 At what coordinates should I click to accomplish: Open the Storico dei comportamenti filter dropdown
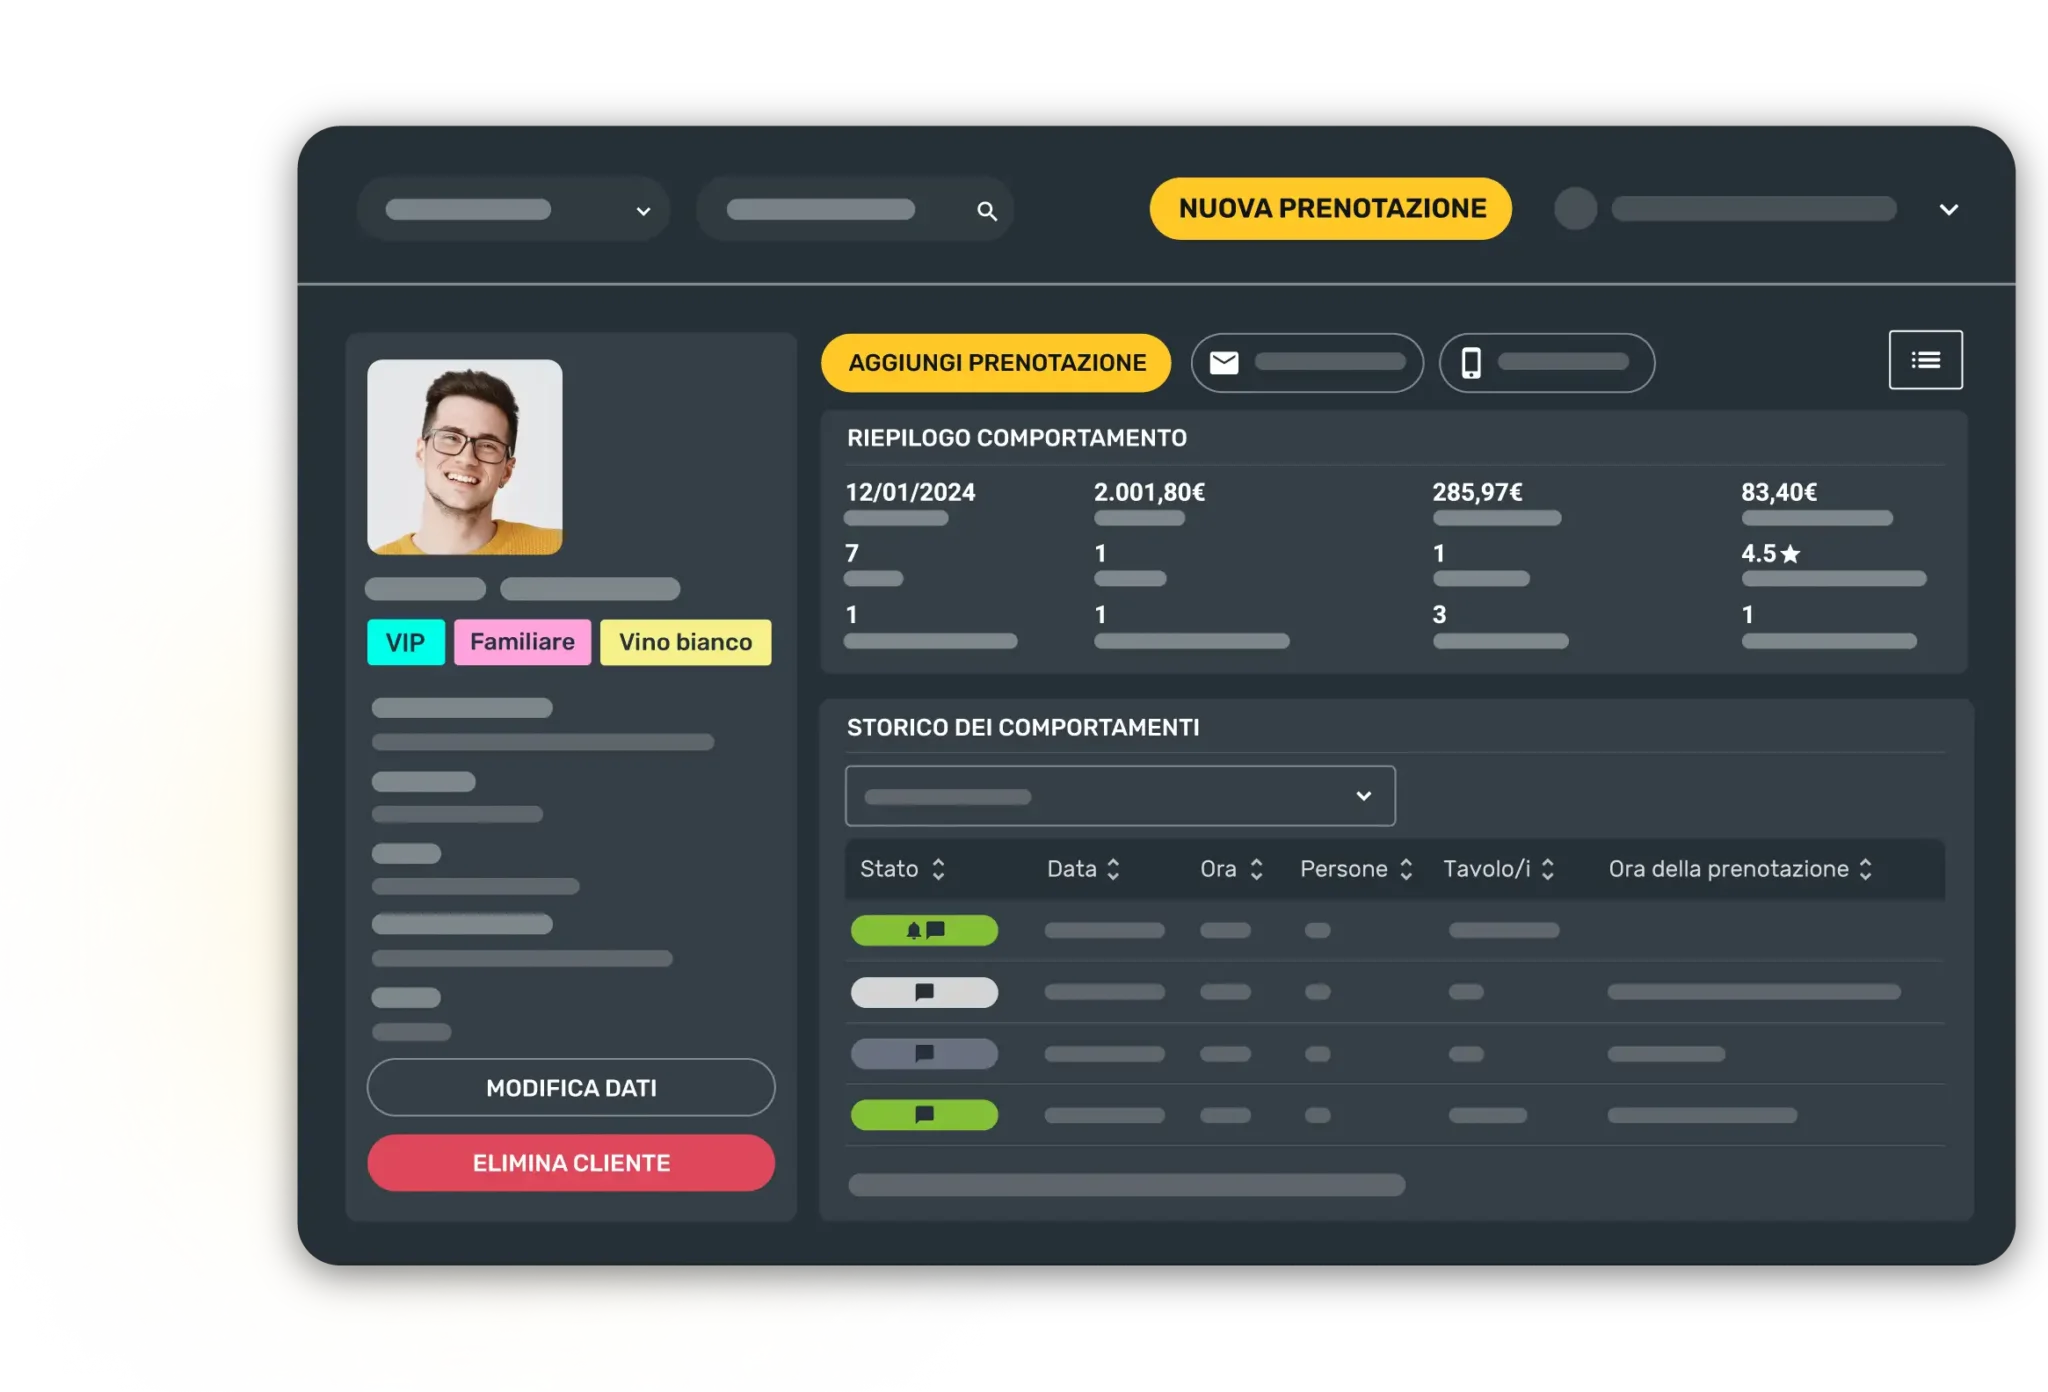(1120, 796)
